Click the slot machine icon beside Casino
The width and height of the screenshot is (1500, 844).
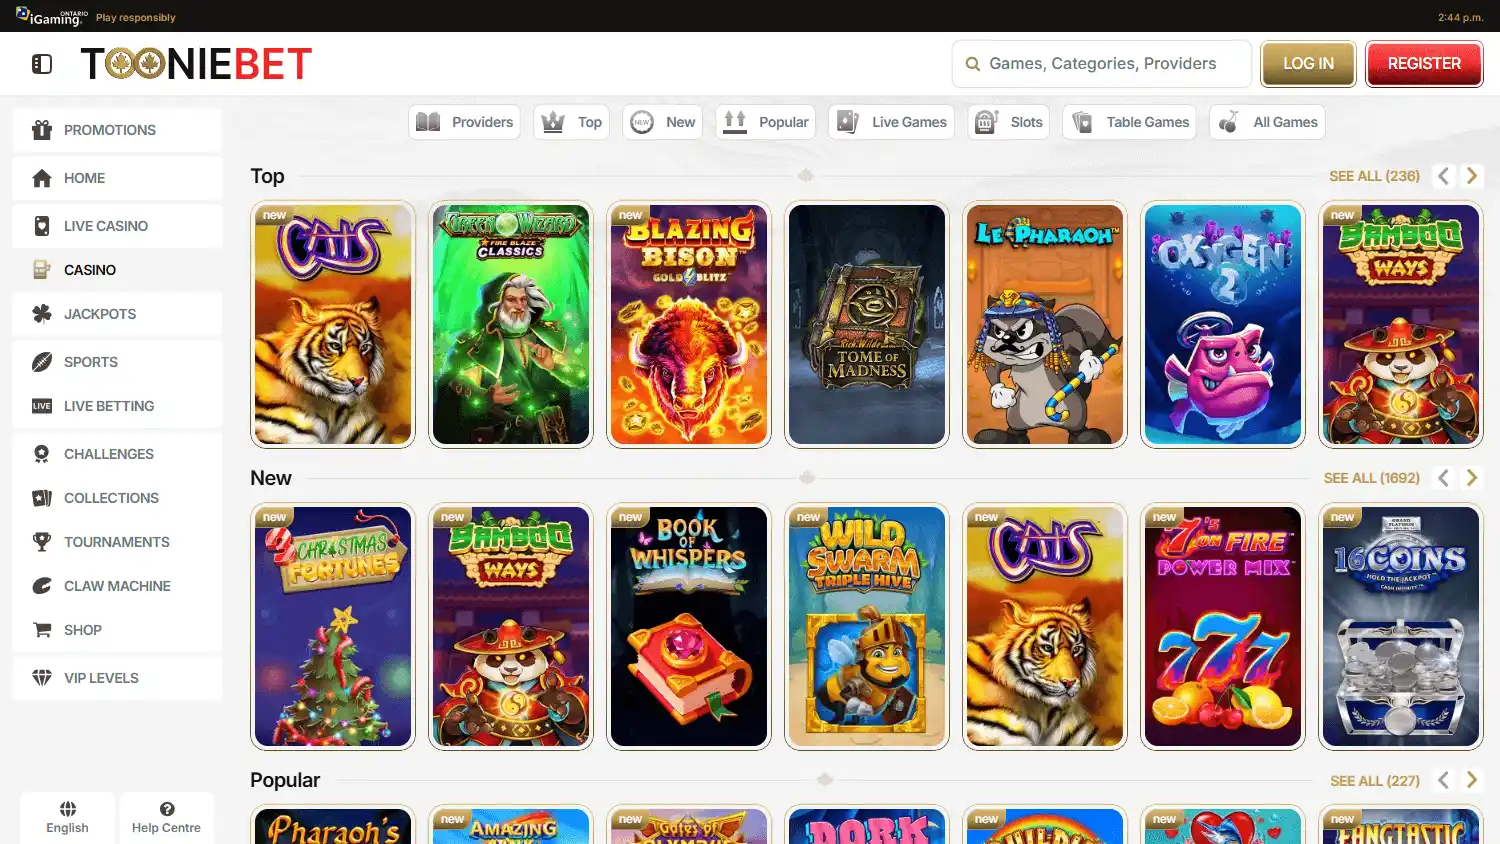[42, 270]
